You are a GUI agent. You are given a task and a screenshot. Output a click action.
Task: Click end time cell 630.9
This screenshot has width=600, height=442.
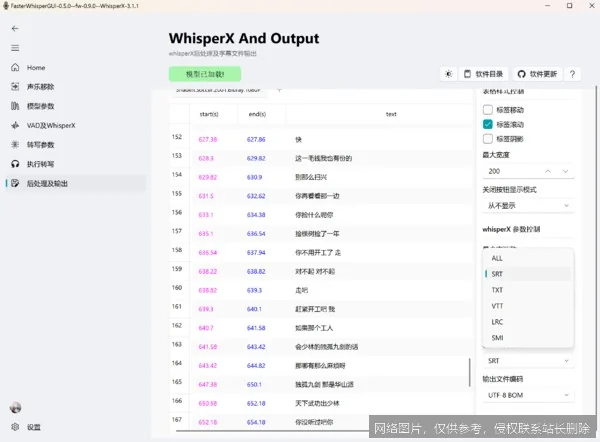click(254, 177)
